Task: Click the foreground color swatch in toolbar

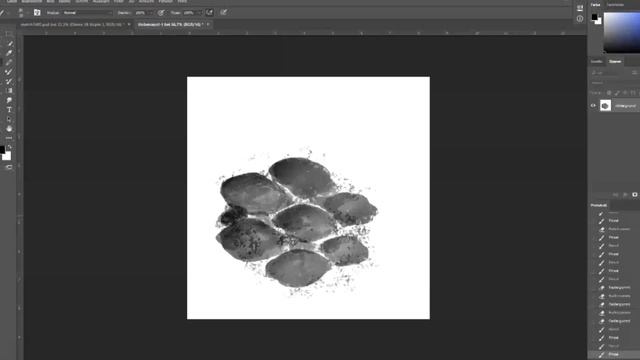Action: pyautogui.click(x=2, y=149)
